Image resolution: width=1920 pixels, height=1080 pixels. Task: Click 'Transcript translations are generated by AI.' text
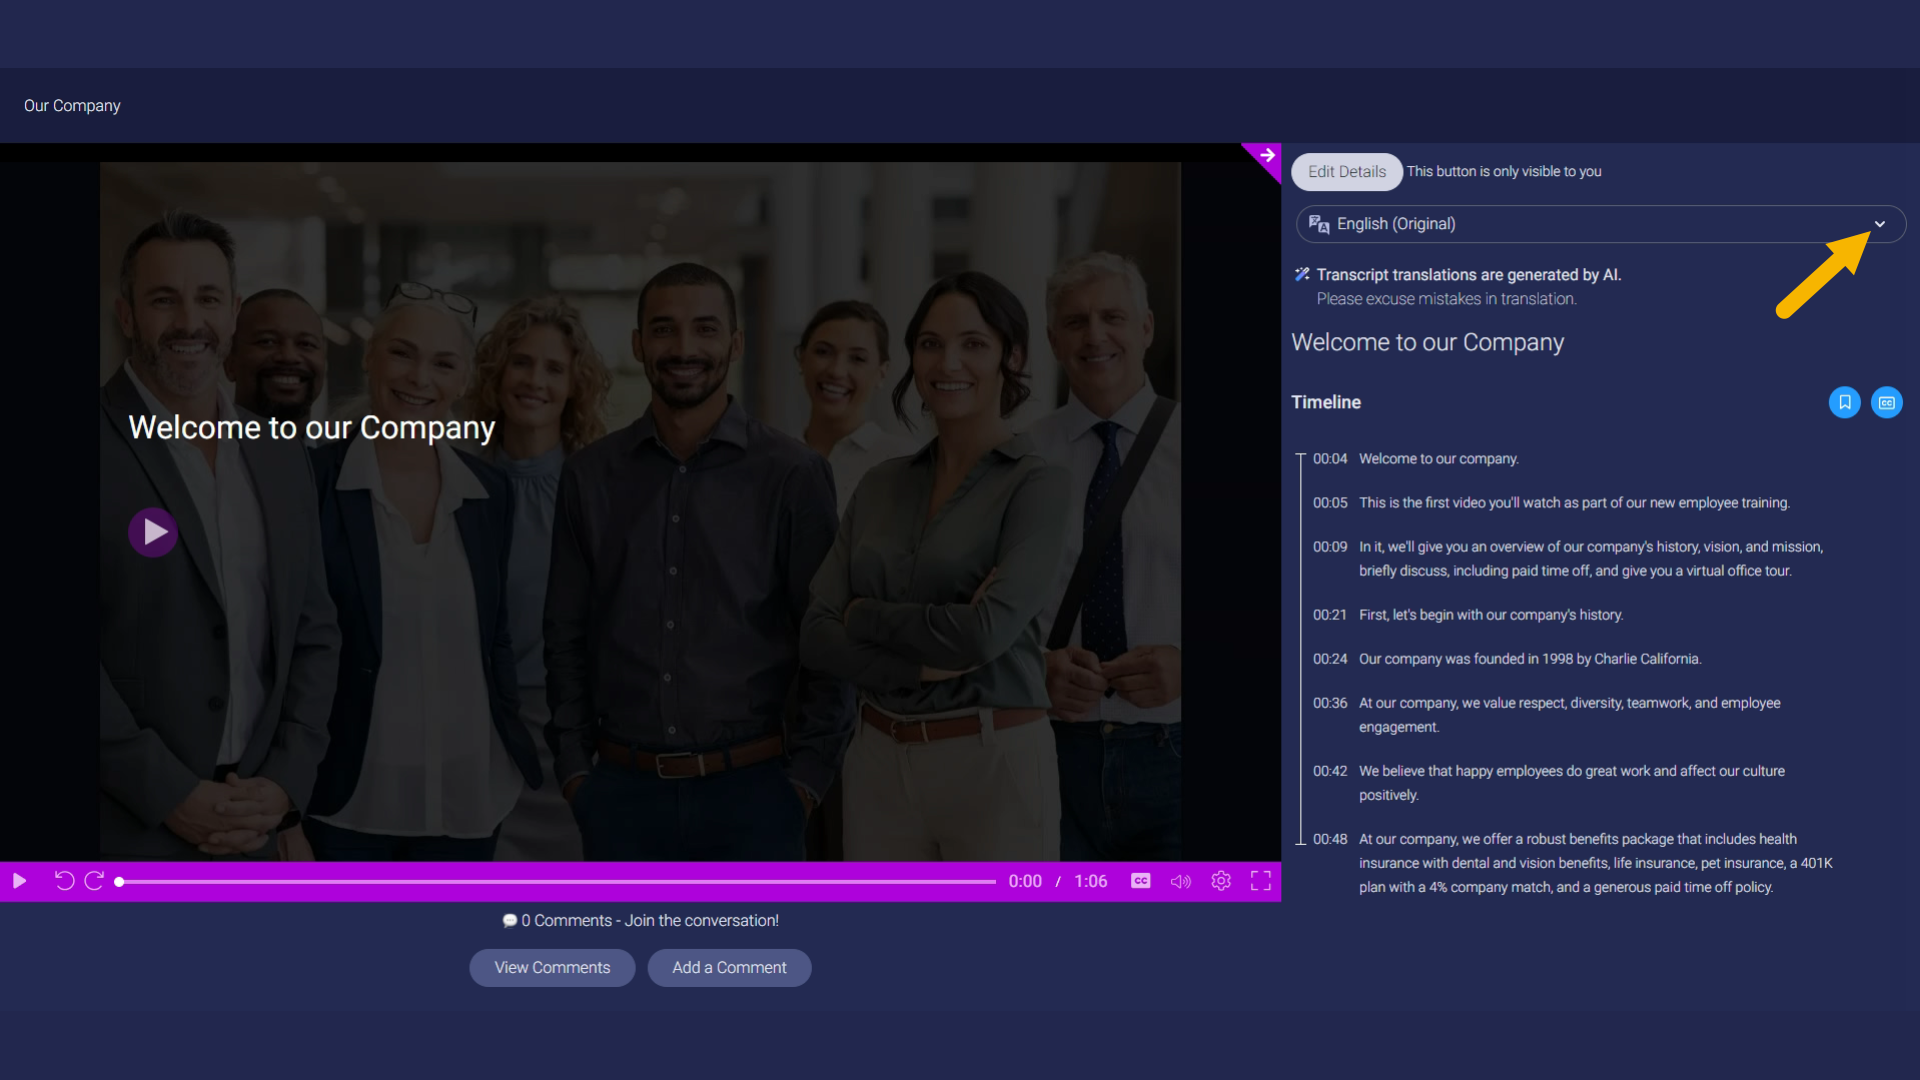1469,275
